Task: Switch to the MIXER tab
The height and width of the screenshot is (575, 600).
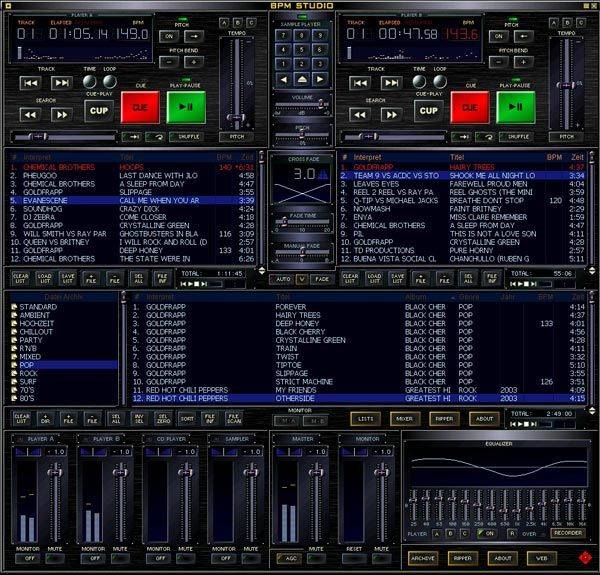Action: pos(403,418)
